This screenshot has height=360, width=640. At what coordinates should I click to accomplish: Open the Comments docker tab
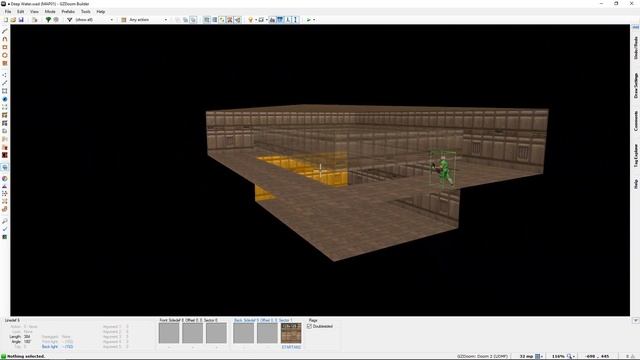pyautogui.click(x=636, y=121)
